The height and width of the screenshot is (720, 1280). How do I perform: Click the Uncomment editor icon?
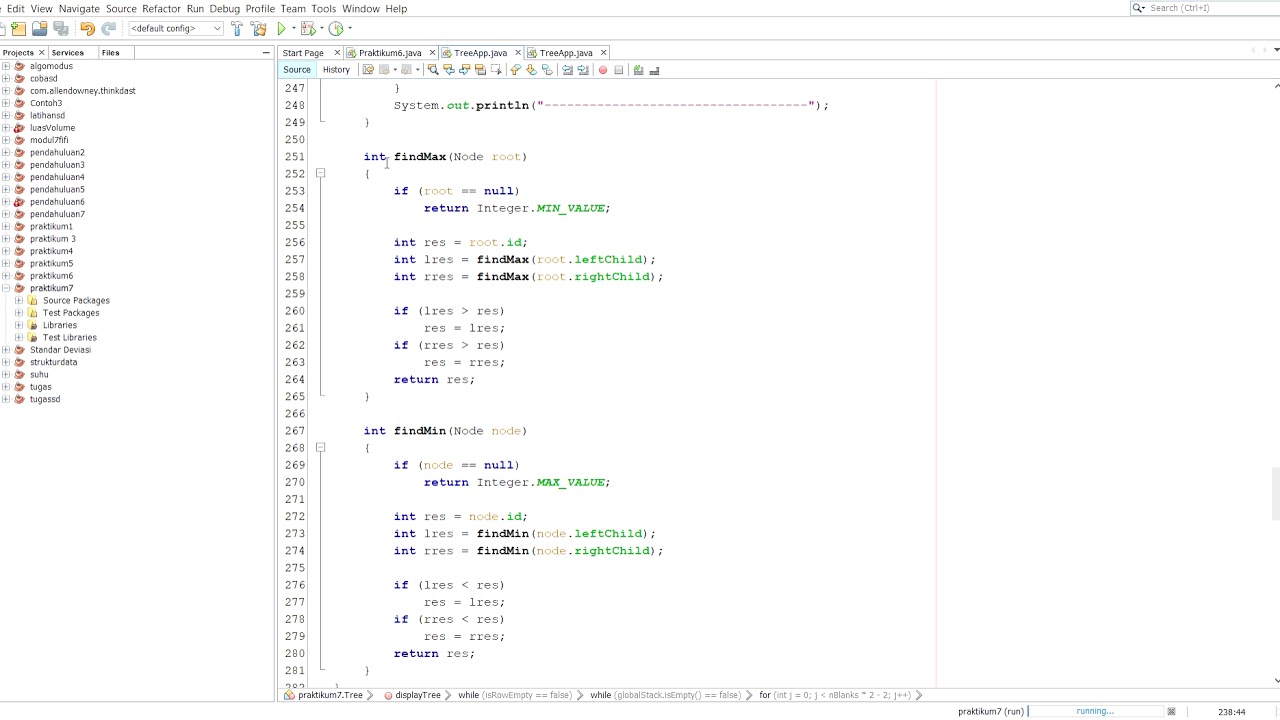coord(654,70)
